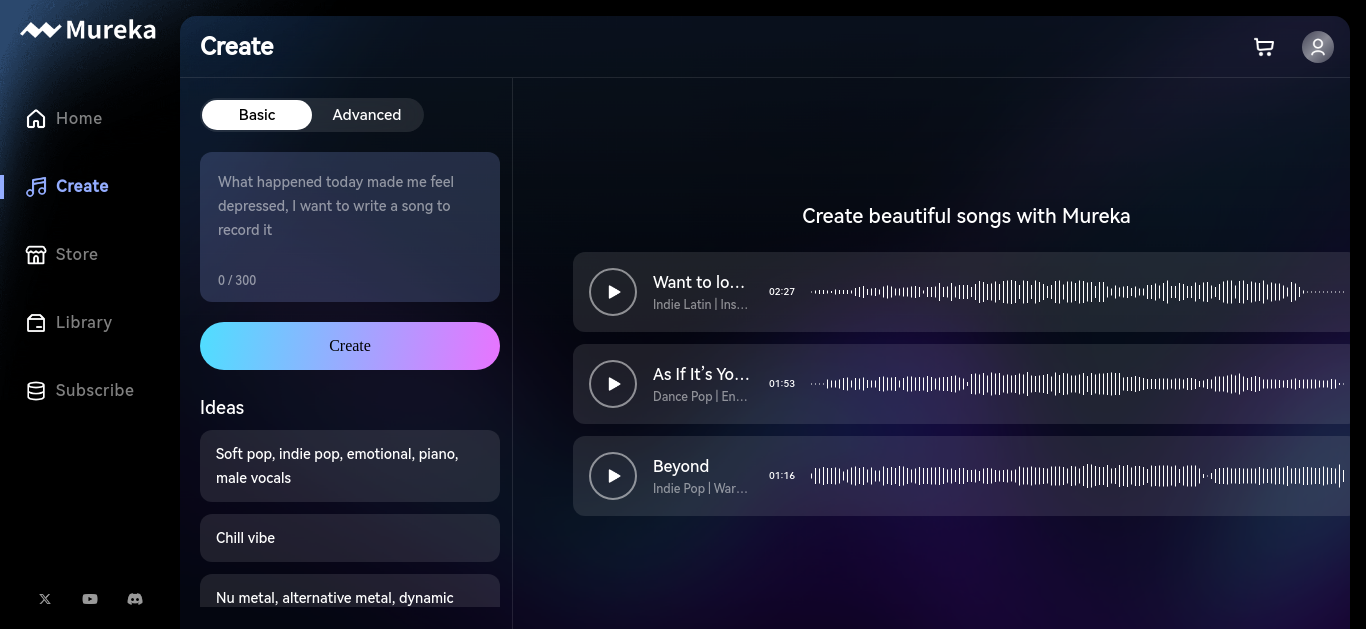Click Create beautiful songs with Mureka text
Viewport: 1366px width, 629px height.
pos(966,216)
